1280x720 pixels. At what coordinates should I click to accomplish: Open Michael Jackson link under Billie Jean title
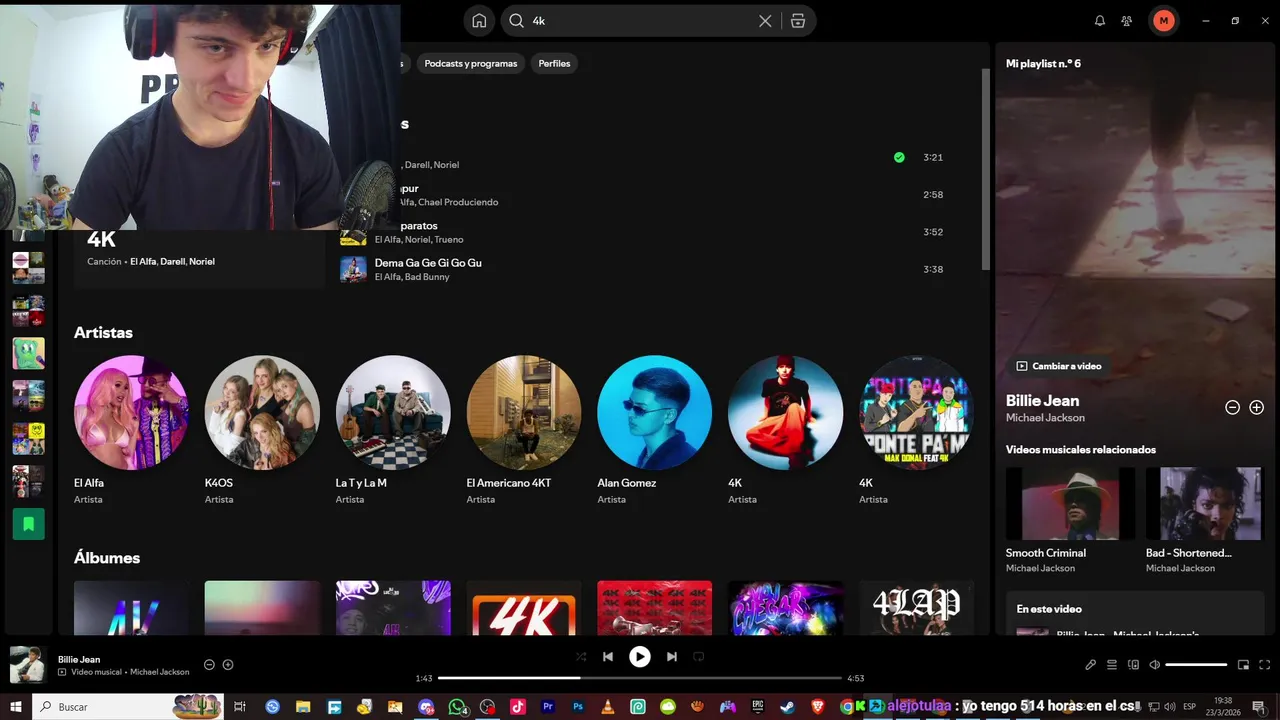[x=1045, y=418]
